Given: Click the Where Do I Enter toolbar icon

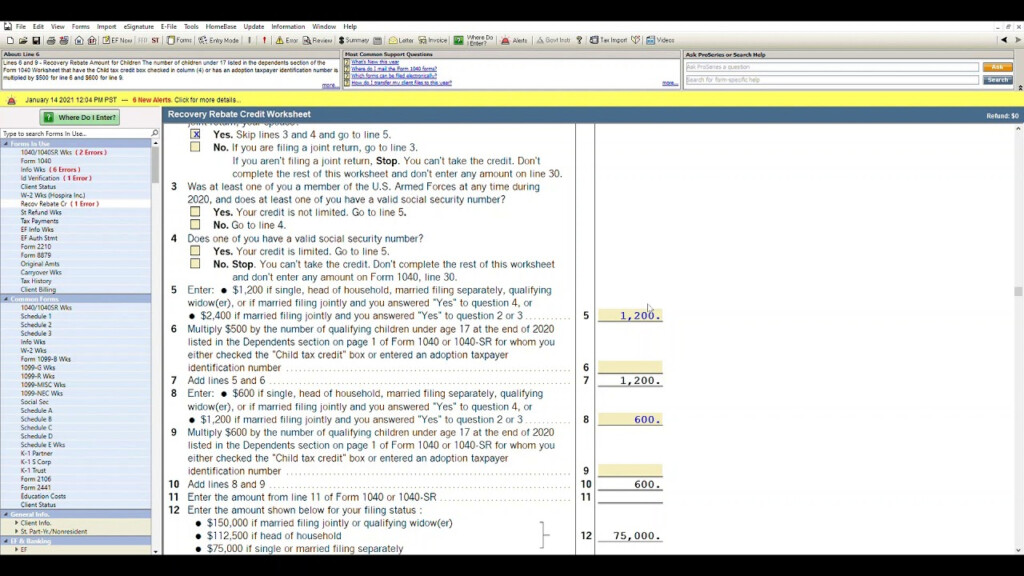Looking at the screenshot, I should tap(474, 40).
